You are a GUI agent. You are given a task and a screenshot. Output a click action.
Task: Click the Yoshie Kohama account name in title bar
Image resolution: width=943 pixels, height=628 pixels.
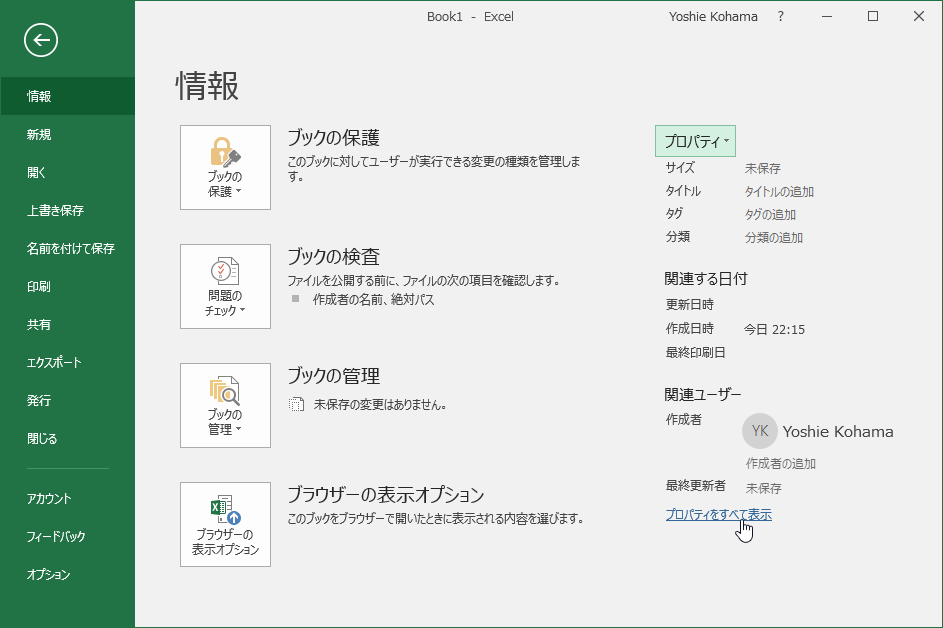713,17
